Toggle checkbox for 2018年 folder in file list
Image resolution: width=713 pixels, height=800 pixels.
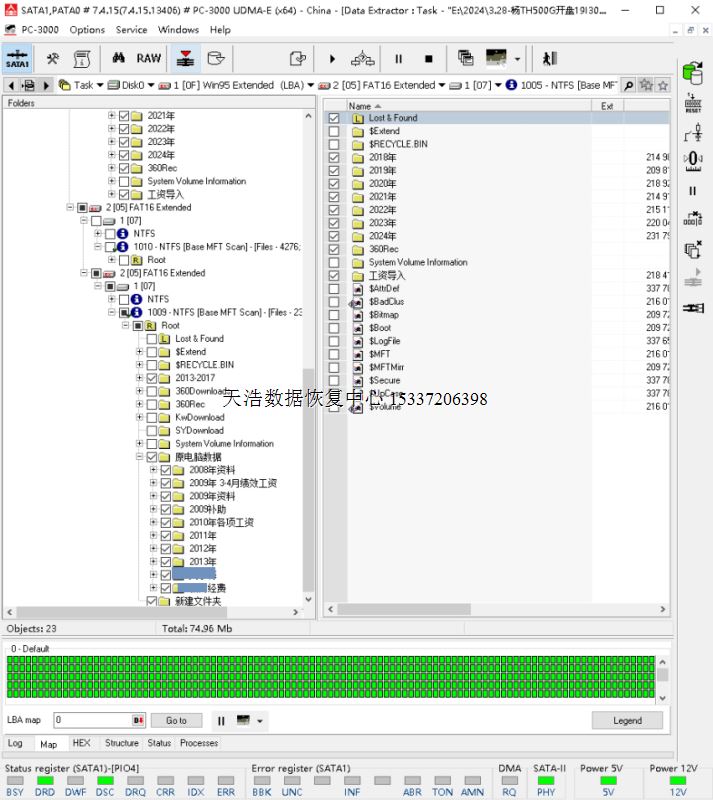point(334,157)
